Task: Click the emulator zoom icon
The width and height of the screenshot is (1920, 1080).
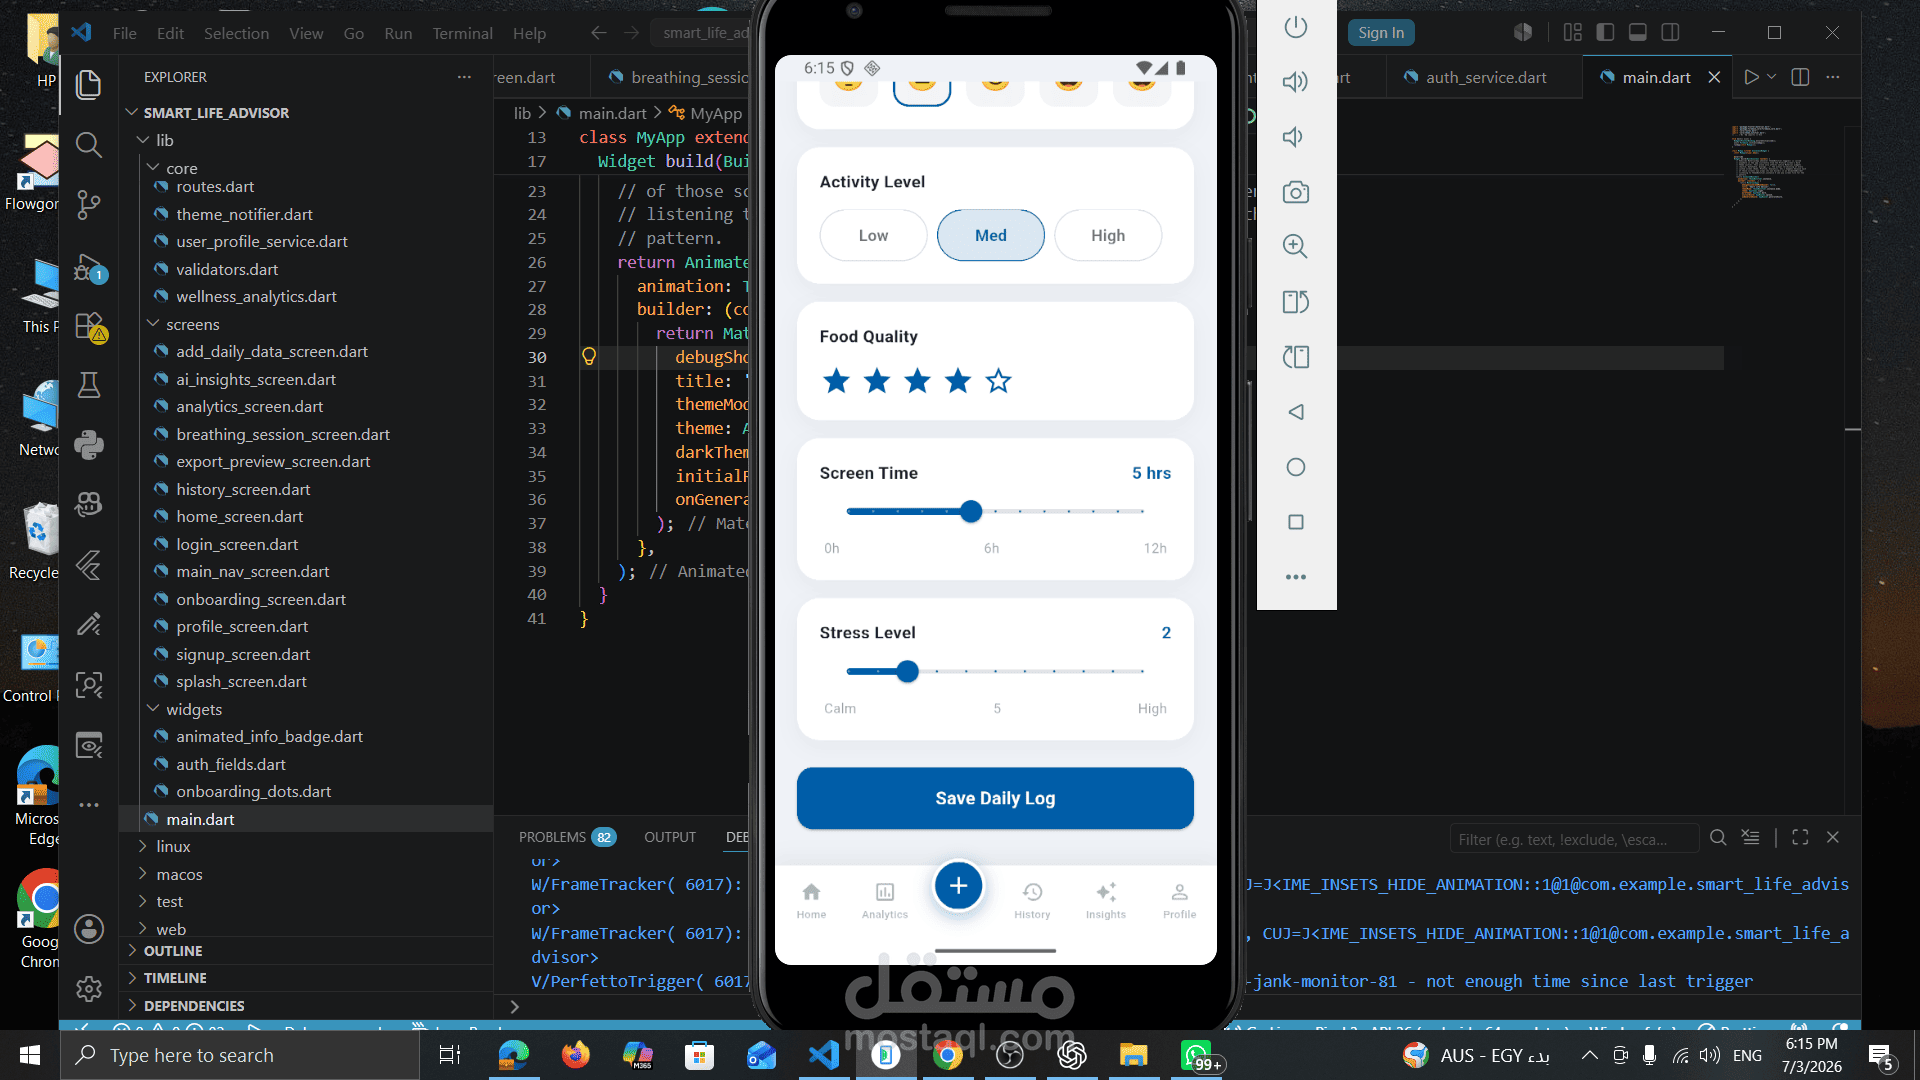Action: pos(1296,246)
